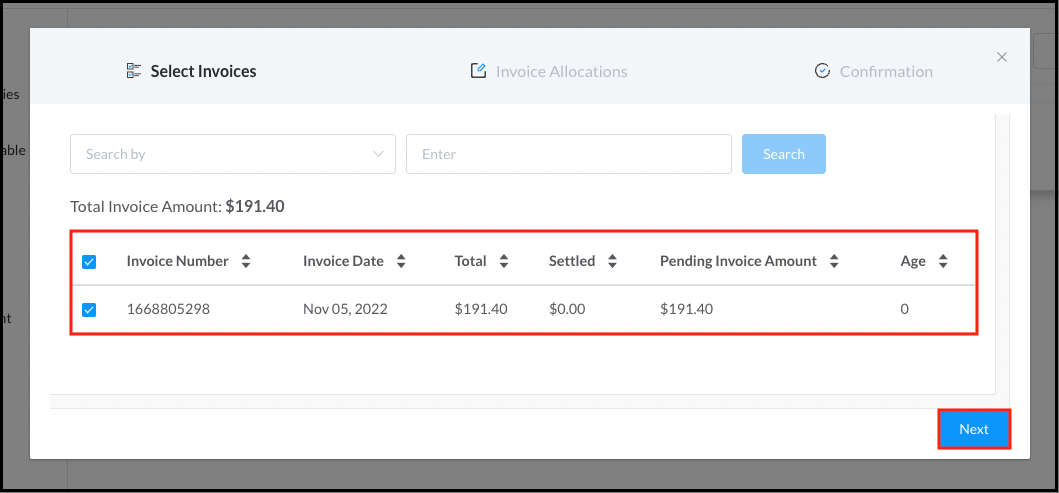Sort by Settled column arrows
The width and height of the screenshot is (1059, 493).
[612, 261]
